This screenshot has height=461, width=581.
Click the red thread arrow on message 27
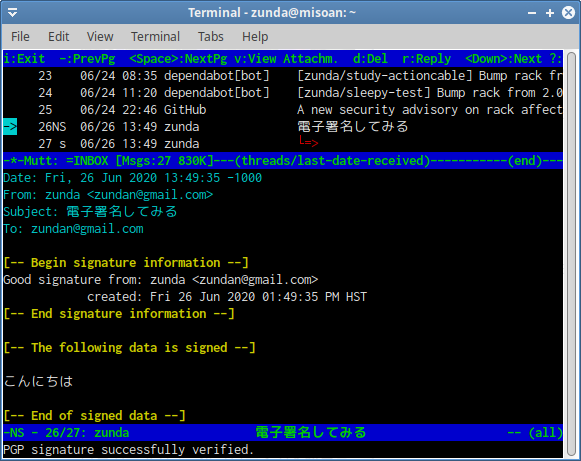[x=308, y=142]
